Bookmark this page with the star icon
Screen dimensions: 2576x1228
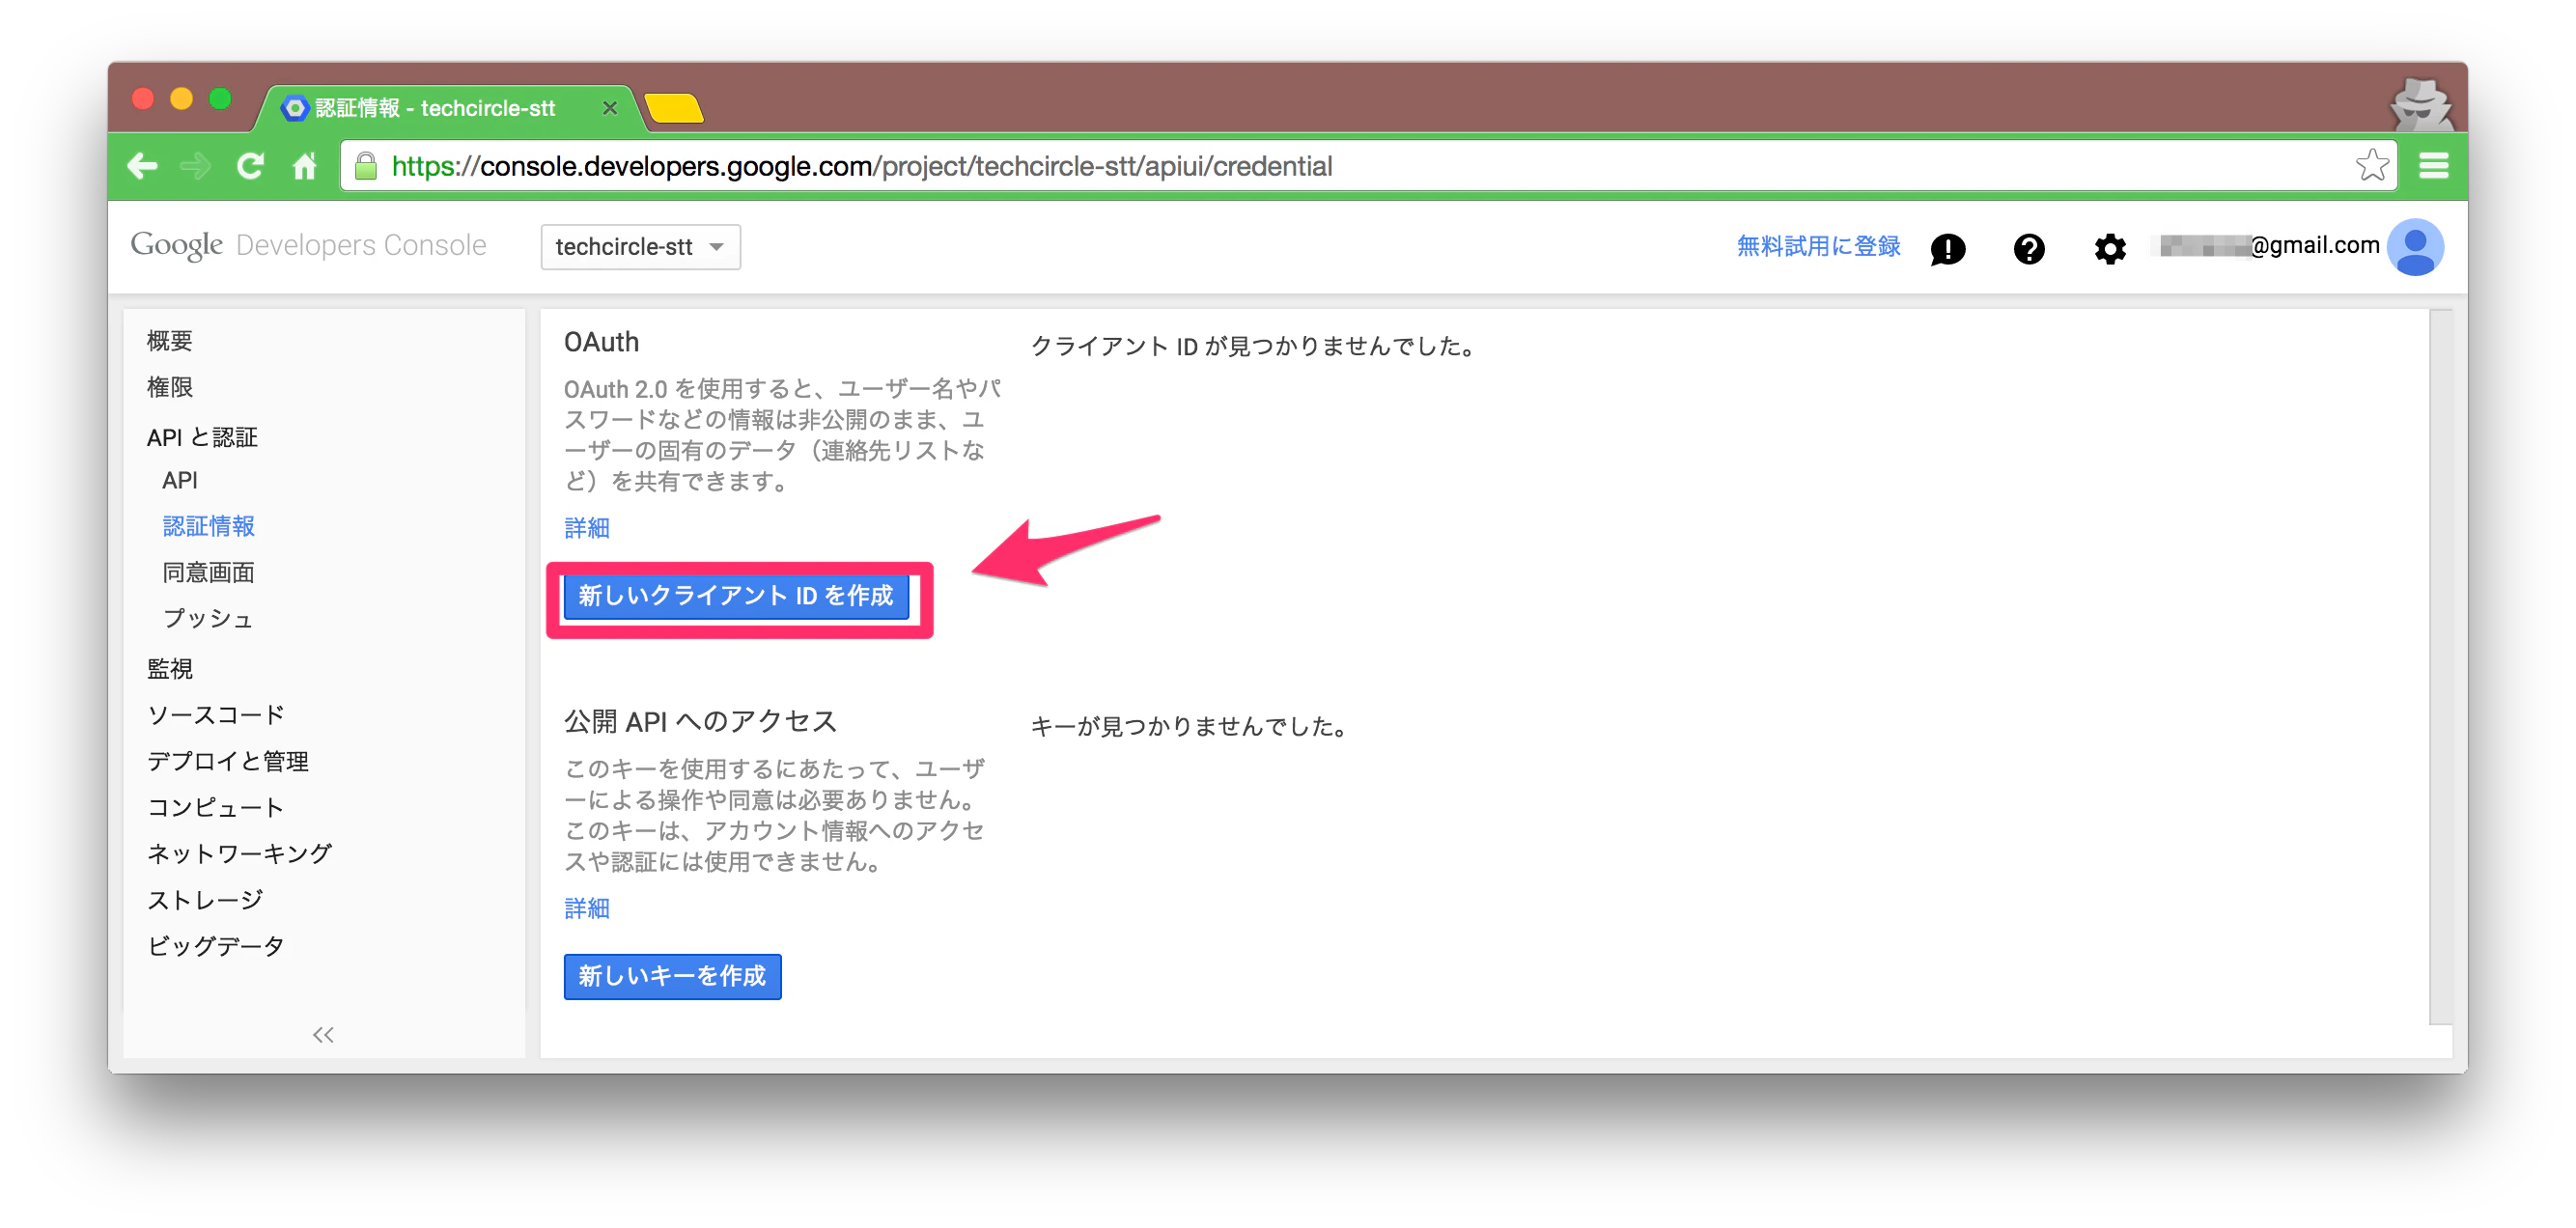coord(2372,165)
